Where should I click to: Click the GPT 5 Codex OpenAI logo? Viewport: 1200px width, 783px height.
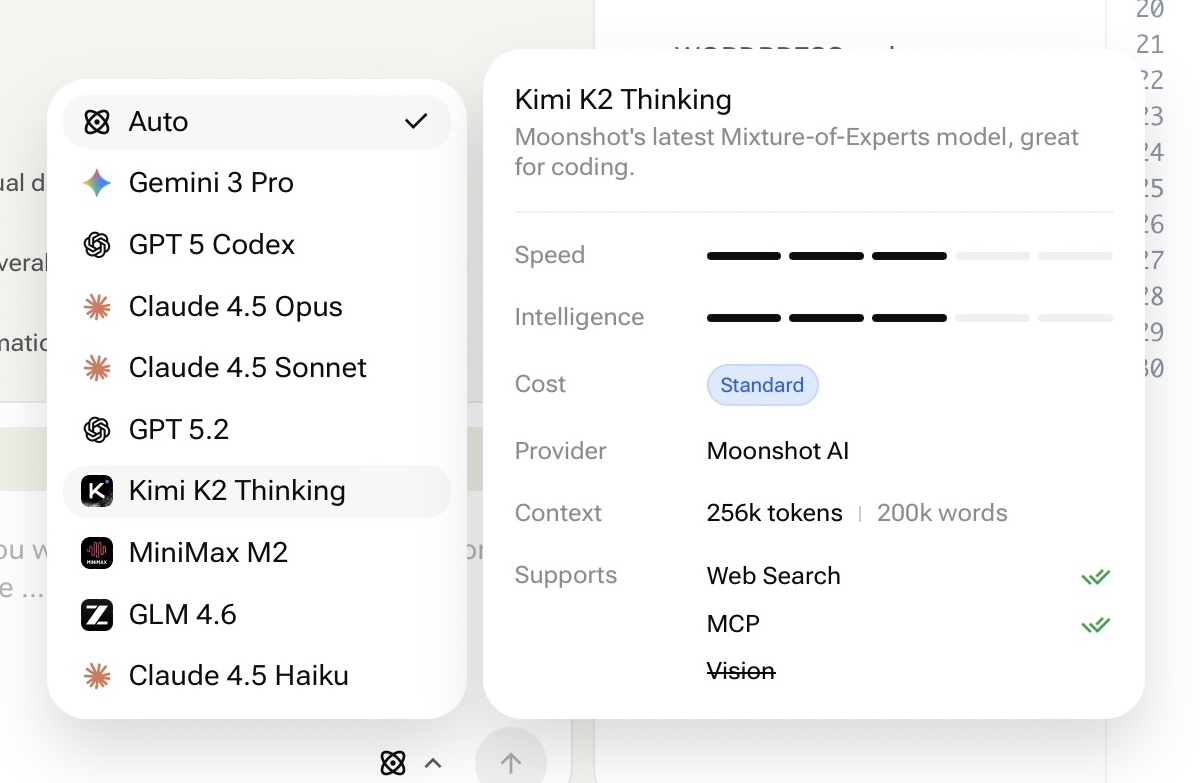pyautogui.click(x=97, y=245)
